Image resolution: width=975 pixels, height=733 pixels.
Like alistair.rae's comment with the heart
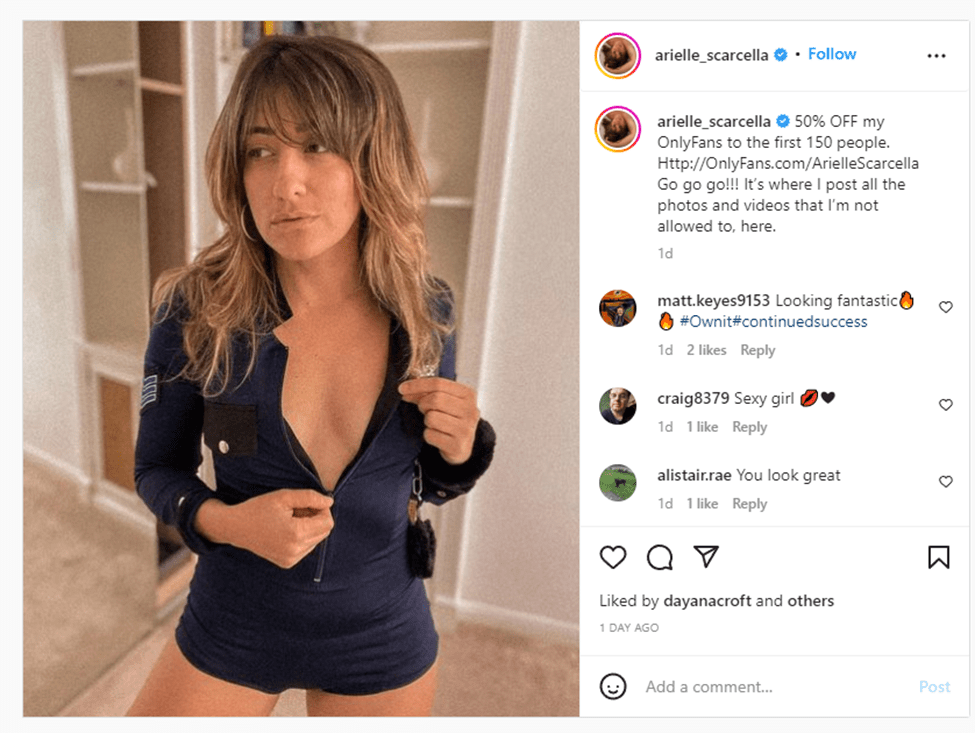pos(945,481)
